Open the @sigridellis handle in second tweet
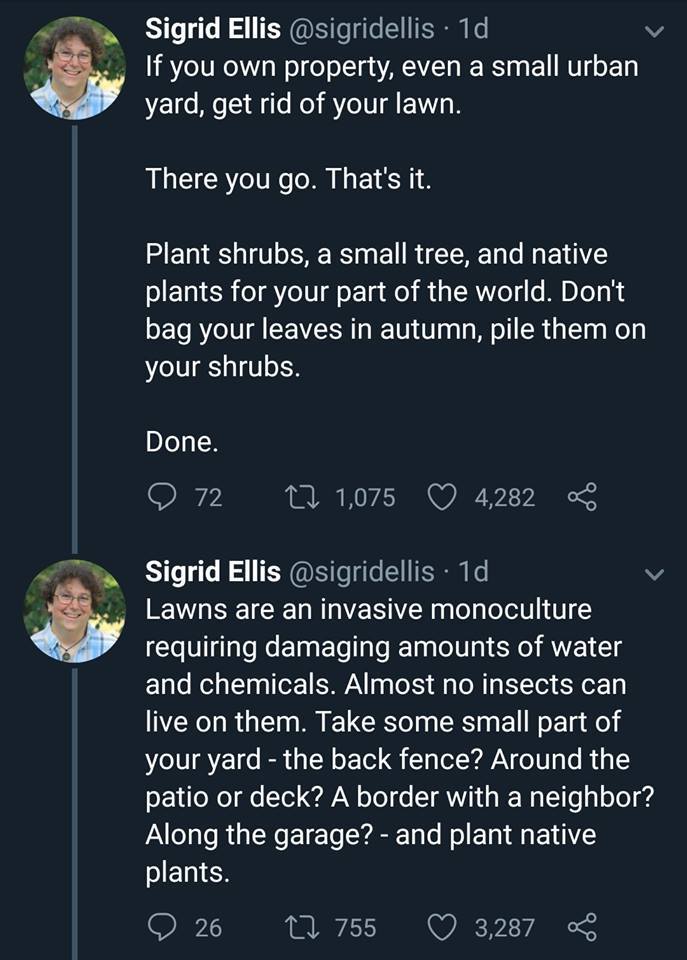The image size is (687, 960). point(361,571)
